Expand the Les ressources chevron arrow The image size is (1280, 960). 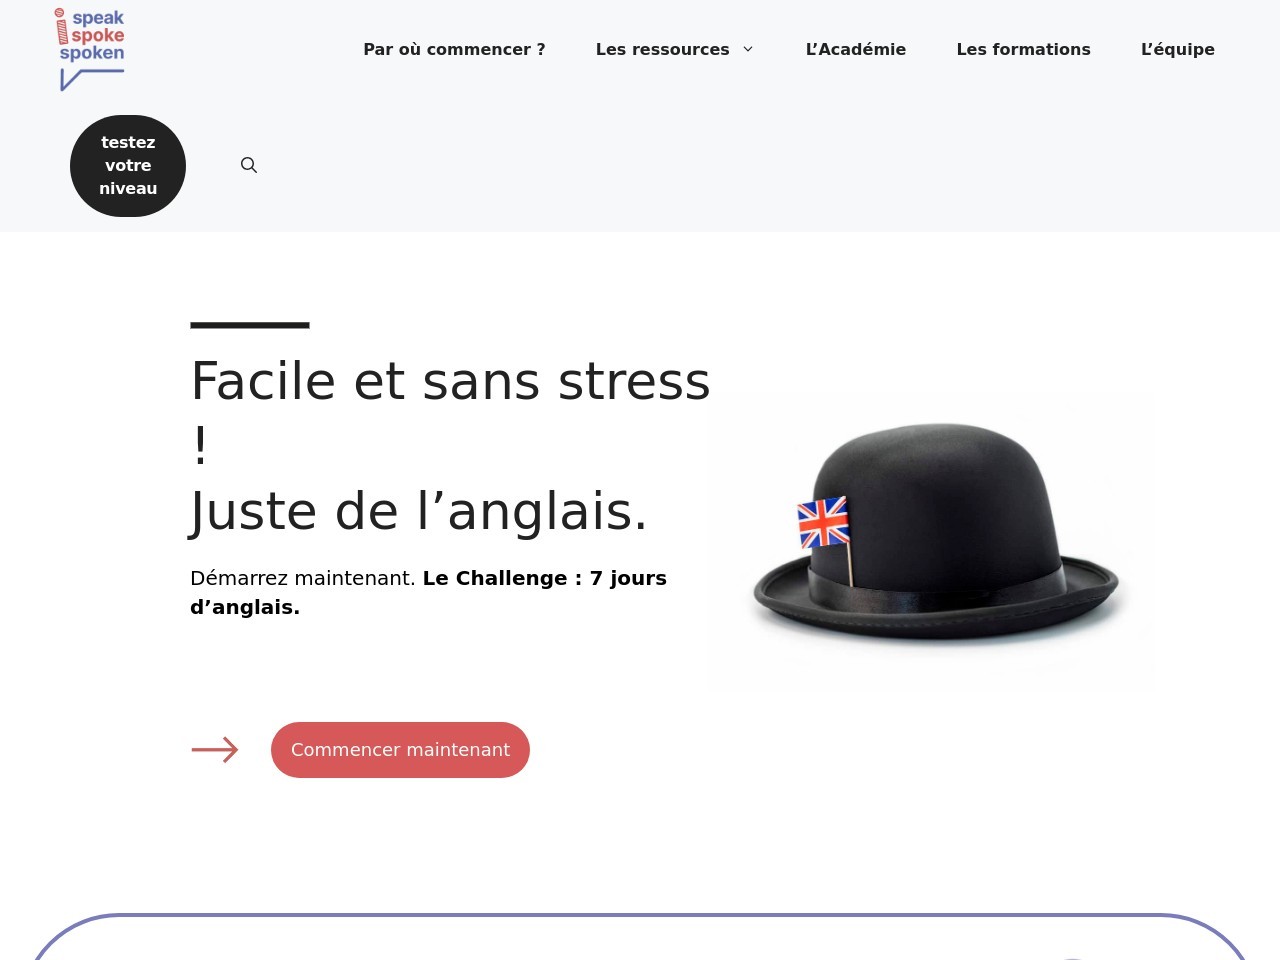click(x=748, y=49)
